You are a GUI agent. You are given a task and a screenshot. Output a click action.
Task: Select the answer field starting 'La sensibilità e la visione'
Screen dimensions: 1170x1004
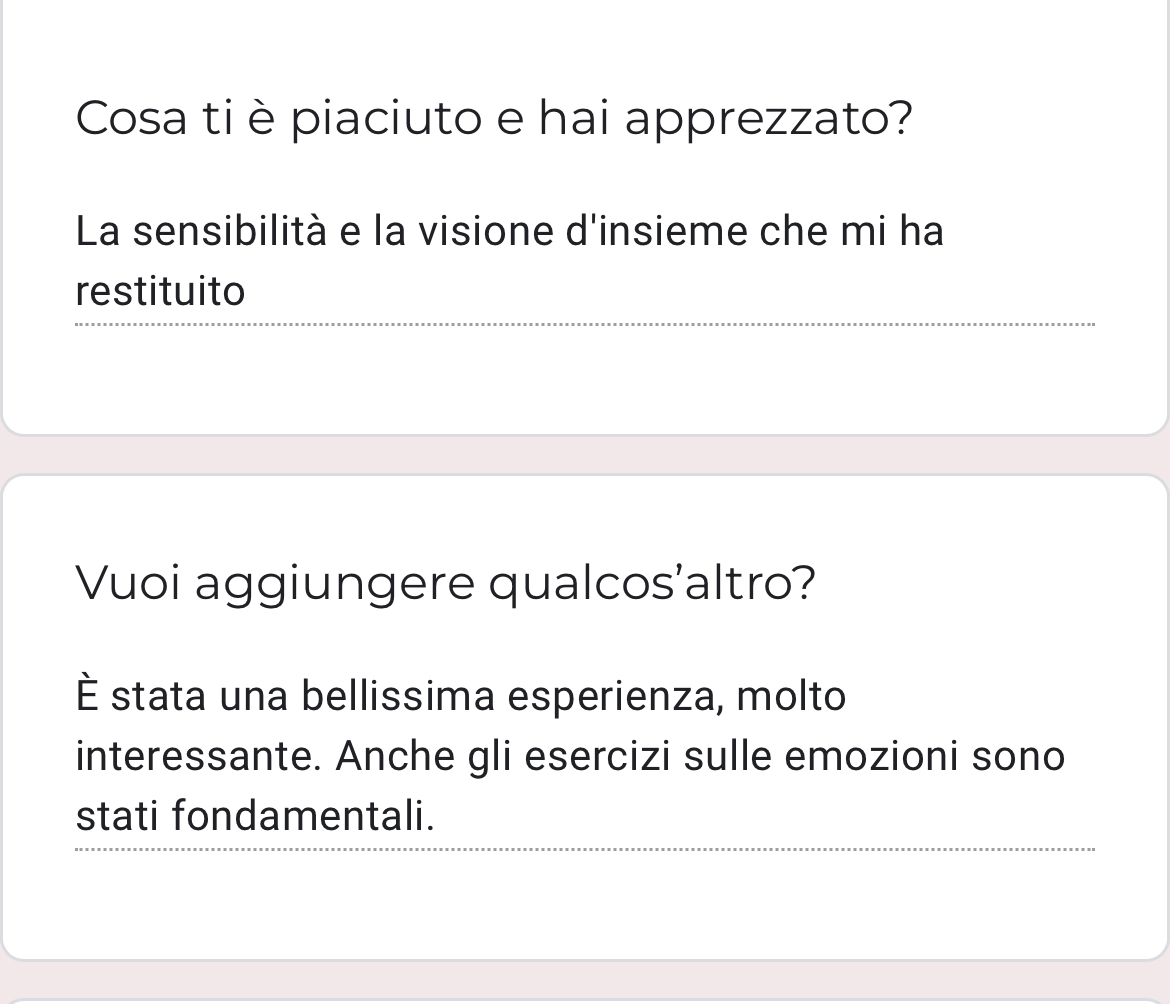coord(585,261)
